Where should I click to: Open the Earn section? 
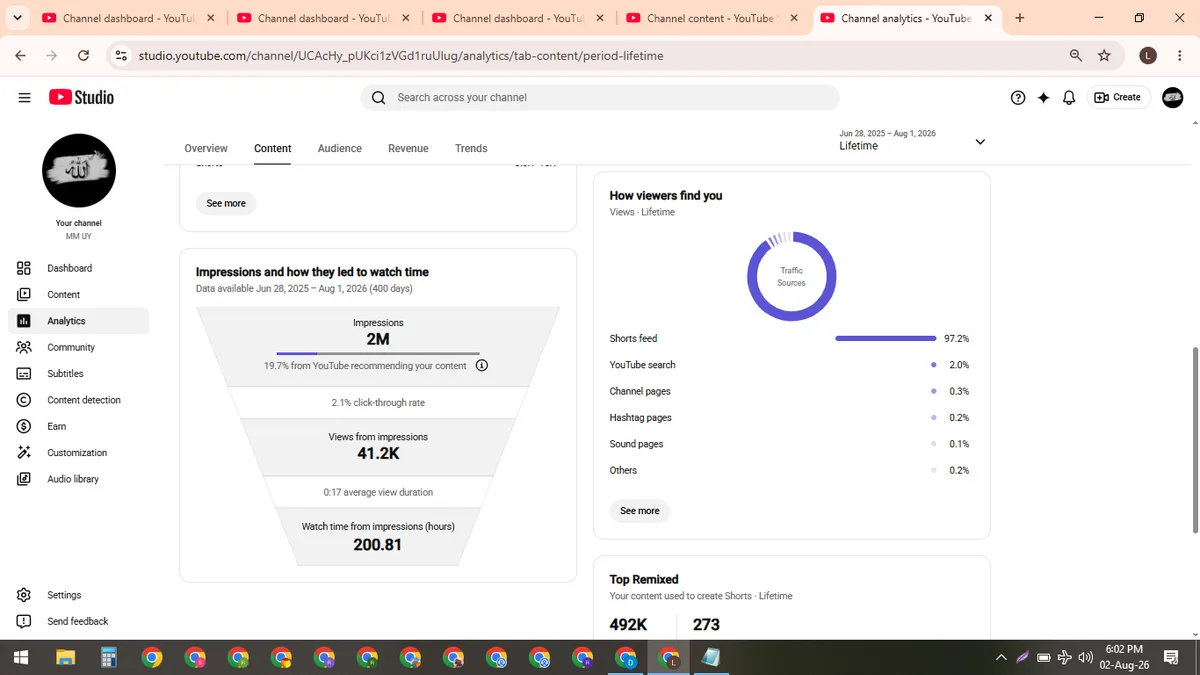[x=78, y=426]
